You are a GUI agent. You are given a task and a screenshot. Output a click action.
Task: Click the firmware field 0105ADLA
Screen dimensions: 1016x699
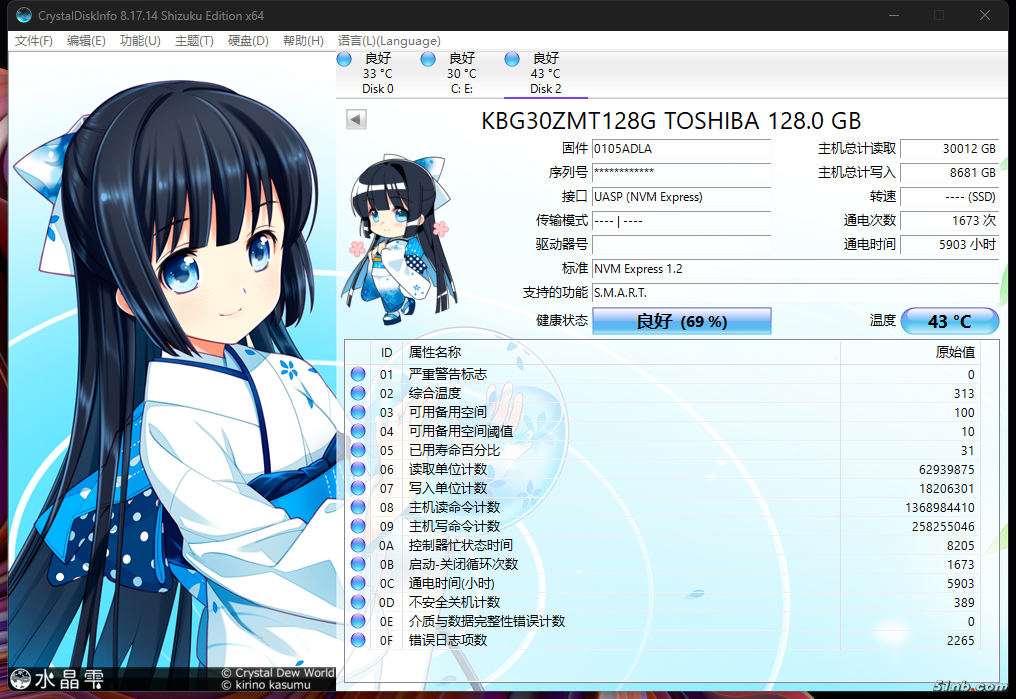point(682,148)
